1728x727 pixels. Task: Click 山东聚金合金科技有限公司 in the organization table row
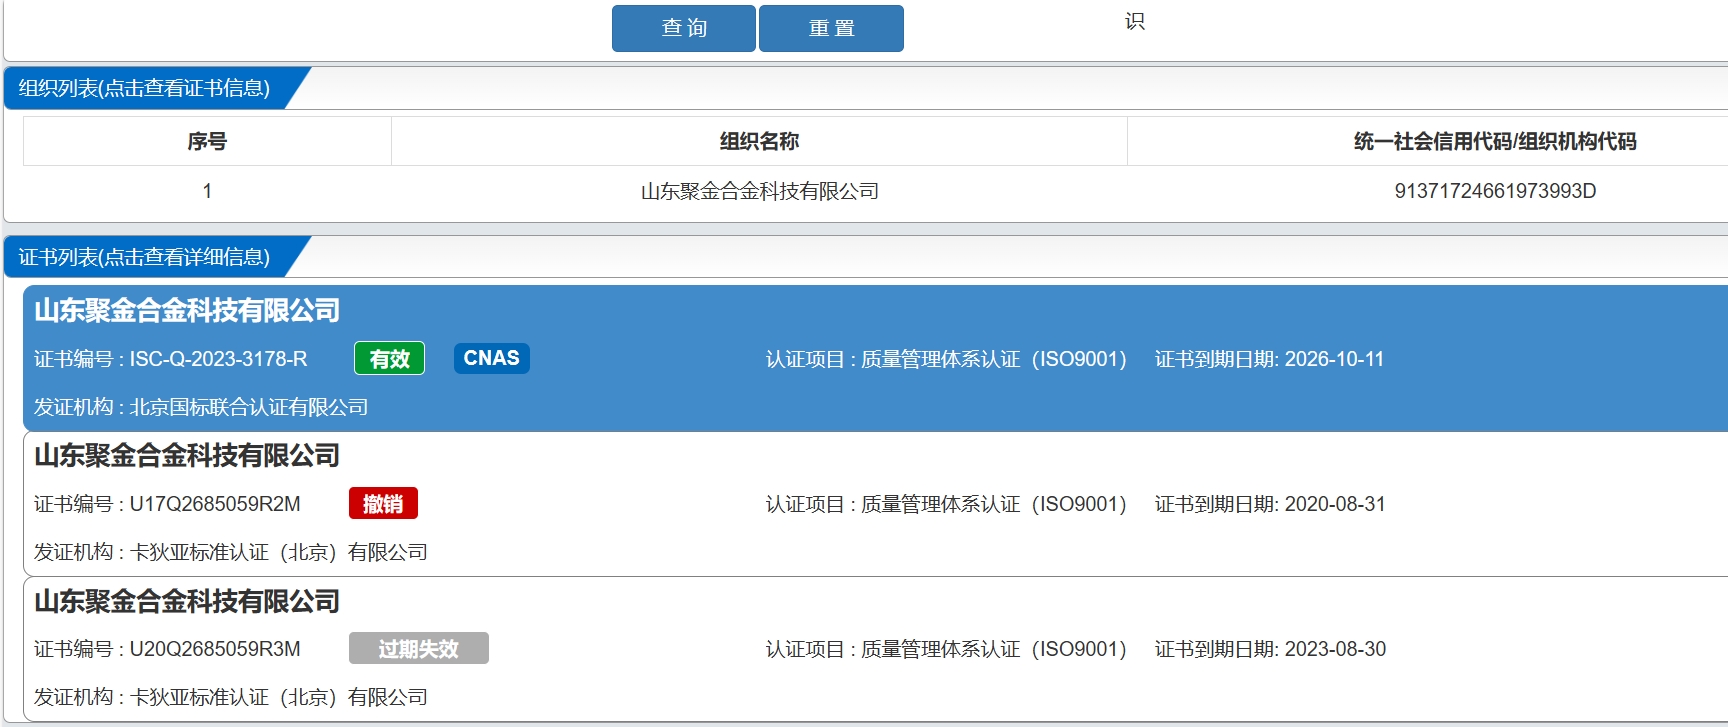point(759,191)
